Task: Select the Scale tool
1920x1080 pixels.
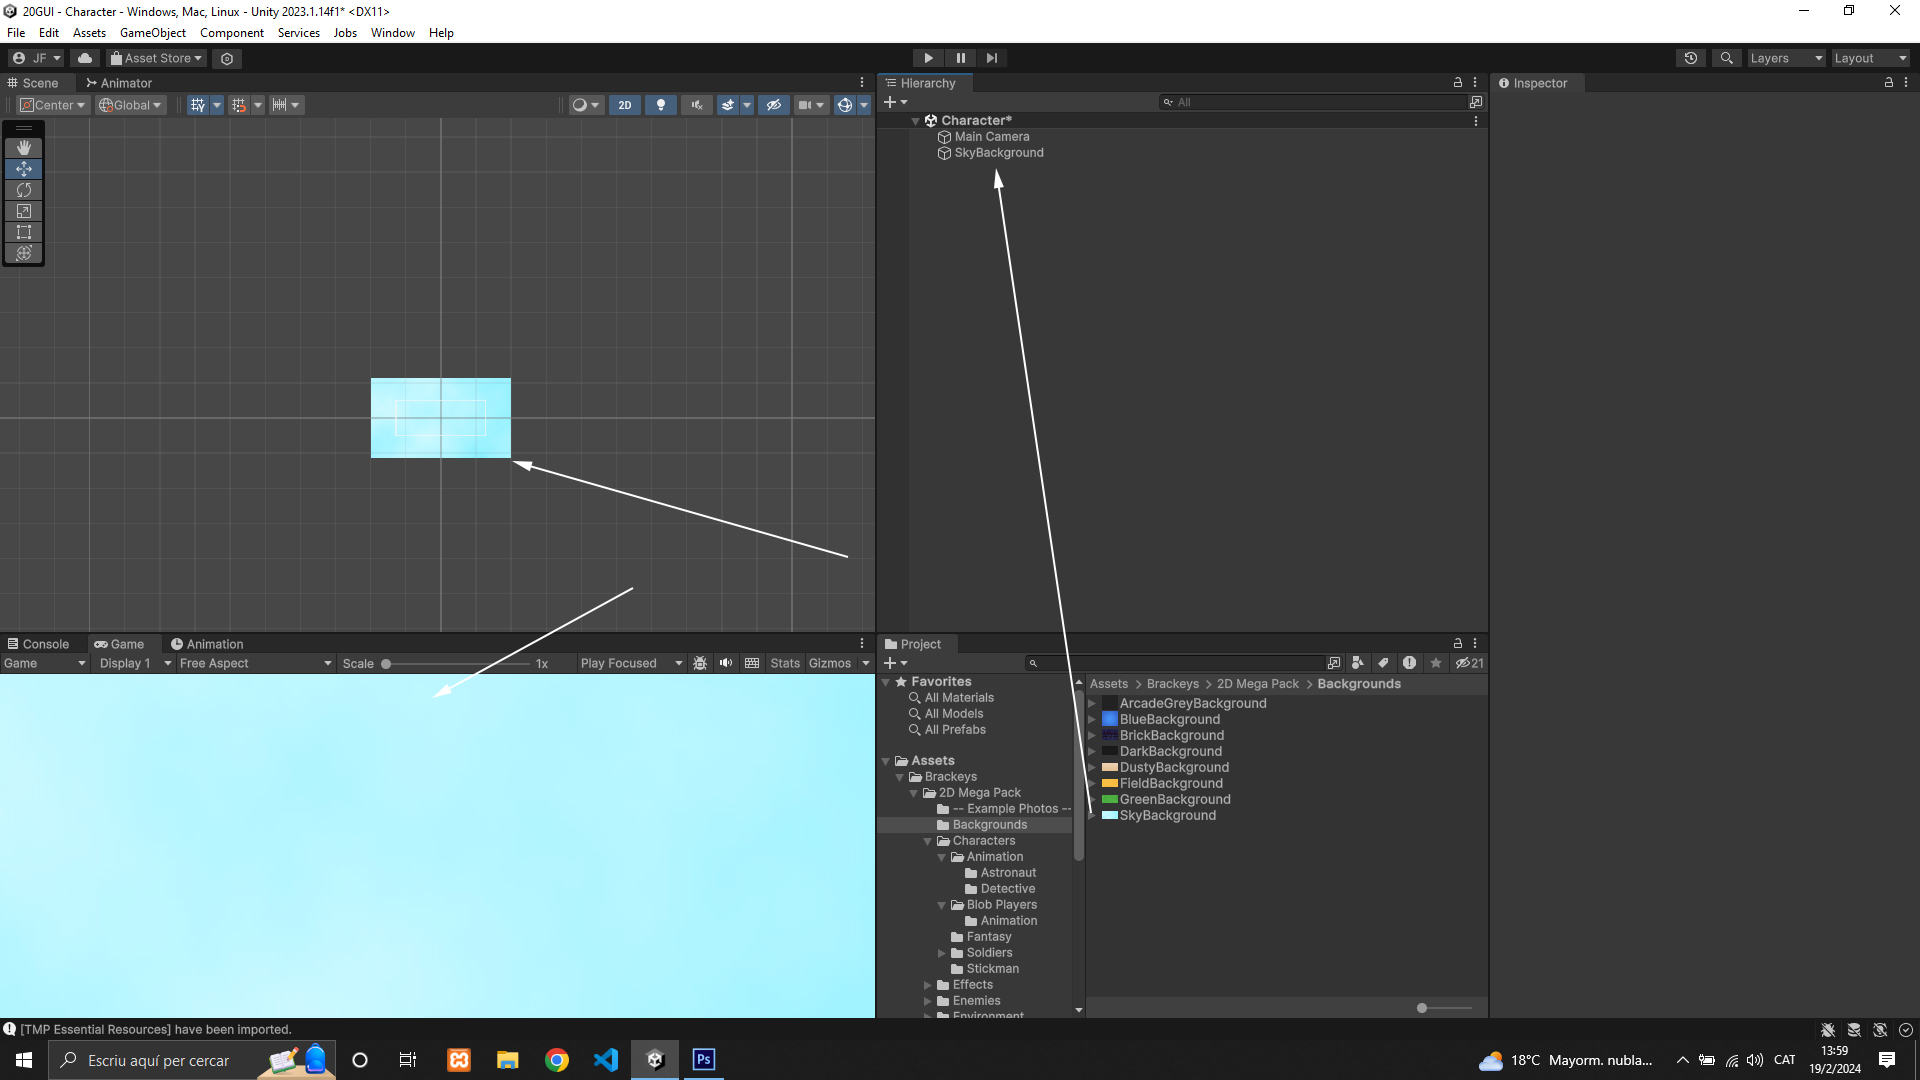Action: (x=24, y=211)
